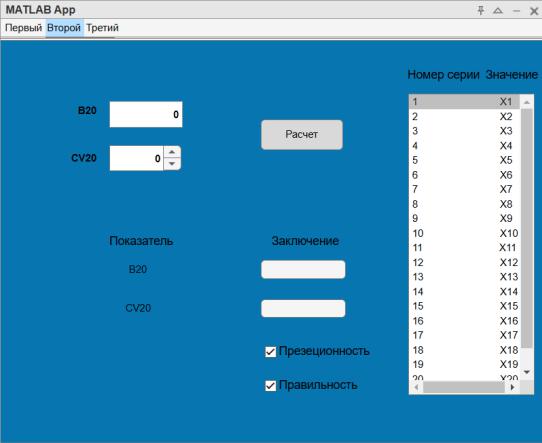Image resolution: width=542 pixels, height=443 pixels.
Task: Toggle the Правильность checkbox
Action: (270, 386)
